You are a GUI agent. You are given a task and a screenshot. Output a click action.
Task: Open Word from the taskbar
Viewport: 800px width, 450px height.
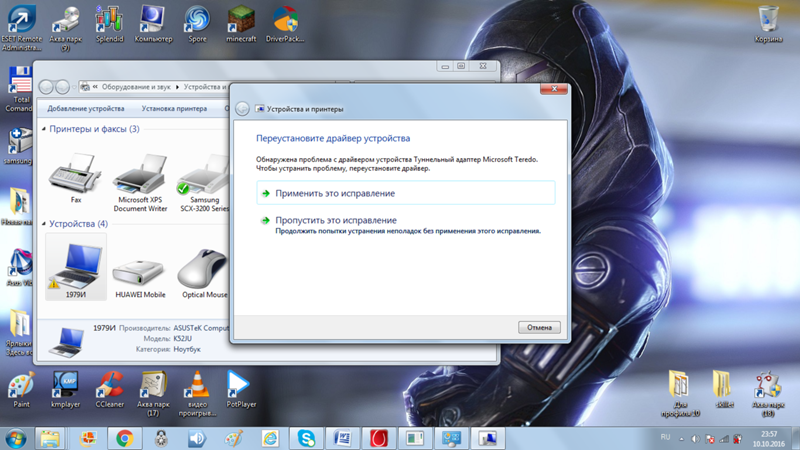(342, 438)
